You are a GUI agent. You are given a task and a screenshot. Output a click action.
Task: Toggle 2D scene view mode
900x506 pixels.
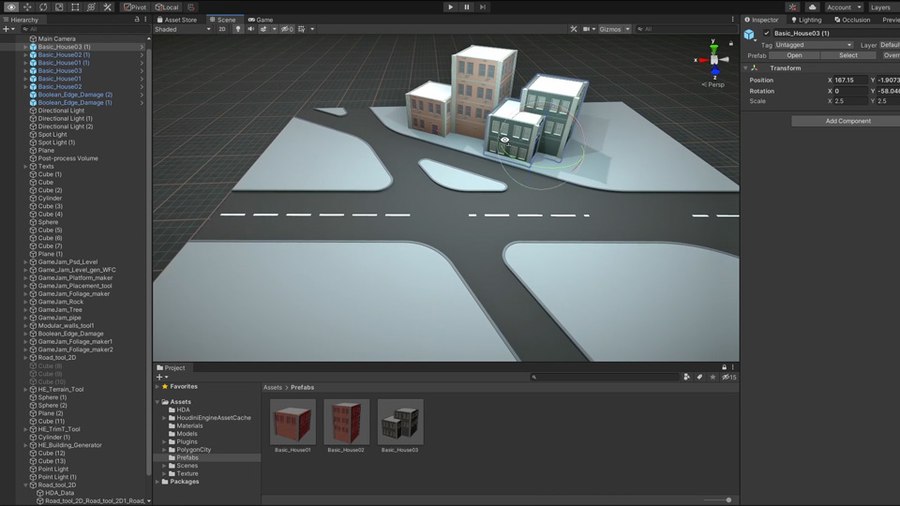coord(222,29)
